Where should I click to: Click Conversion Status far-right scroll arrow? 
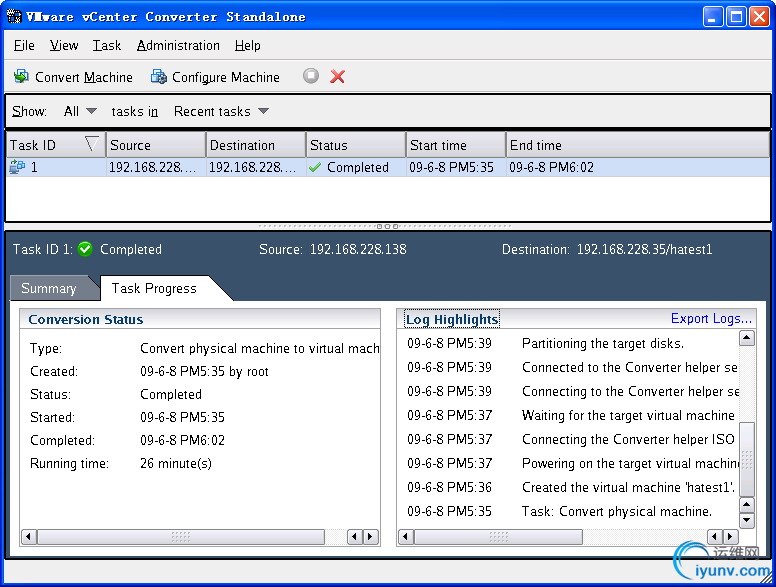[x=370, y=537]
